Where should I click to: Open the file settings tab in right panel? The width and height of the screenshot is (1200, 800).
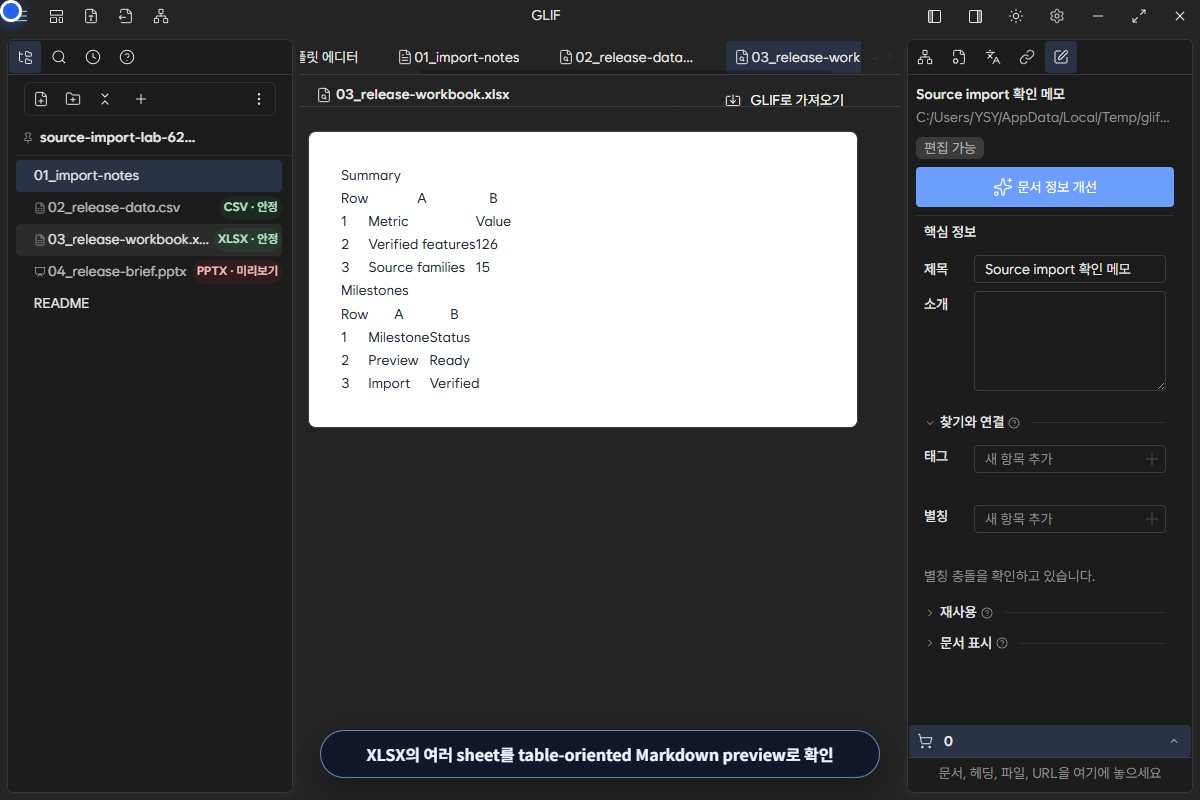pos(959,57)
